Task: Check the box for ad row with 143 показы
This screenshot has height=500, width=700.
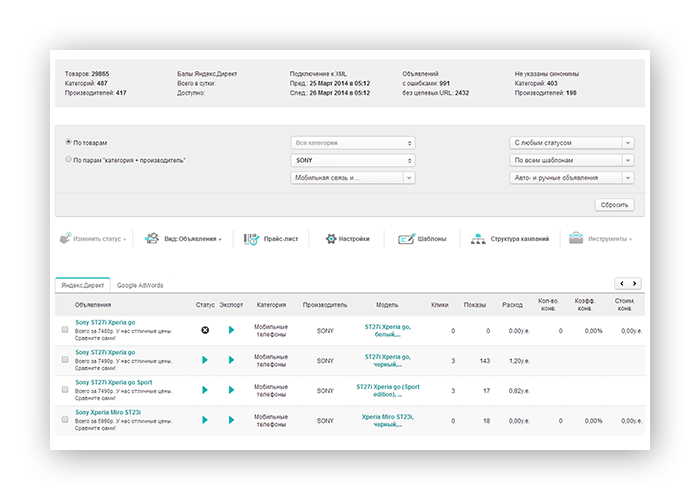Action: (x=65, y=360)
